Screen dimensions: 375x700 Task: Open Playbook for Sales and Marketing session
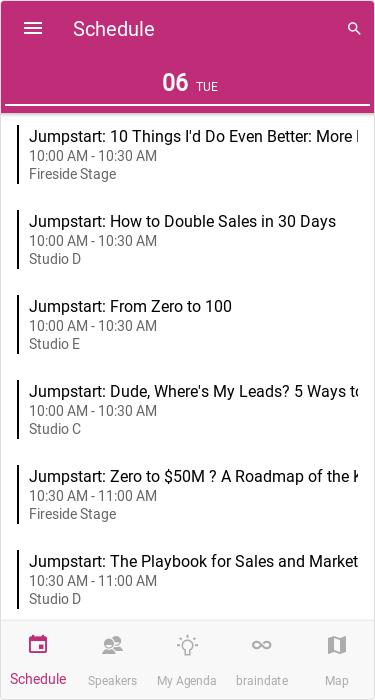pyautogui.click(x=188, y=579)
